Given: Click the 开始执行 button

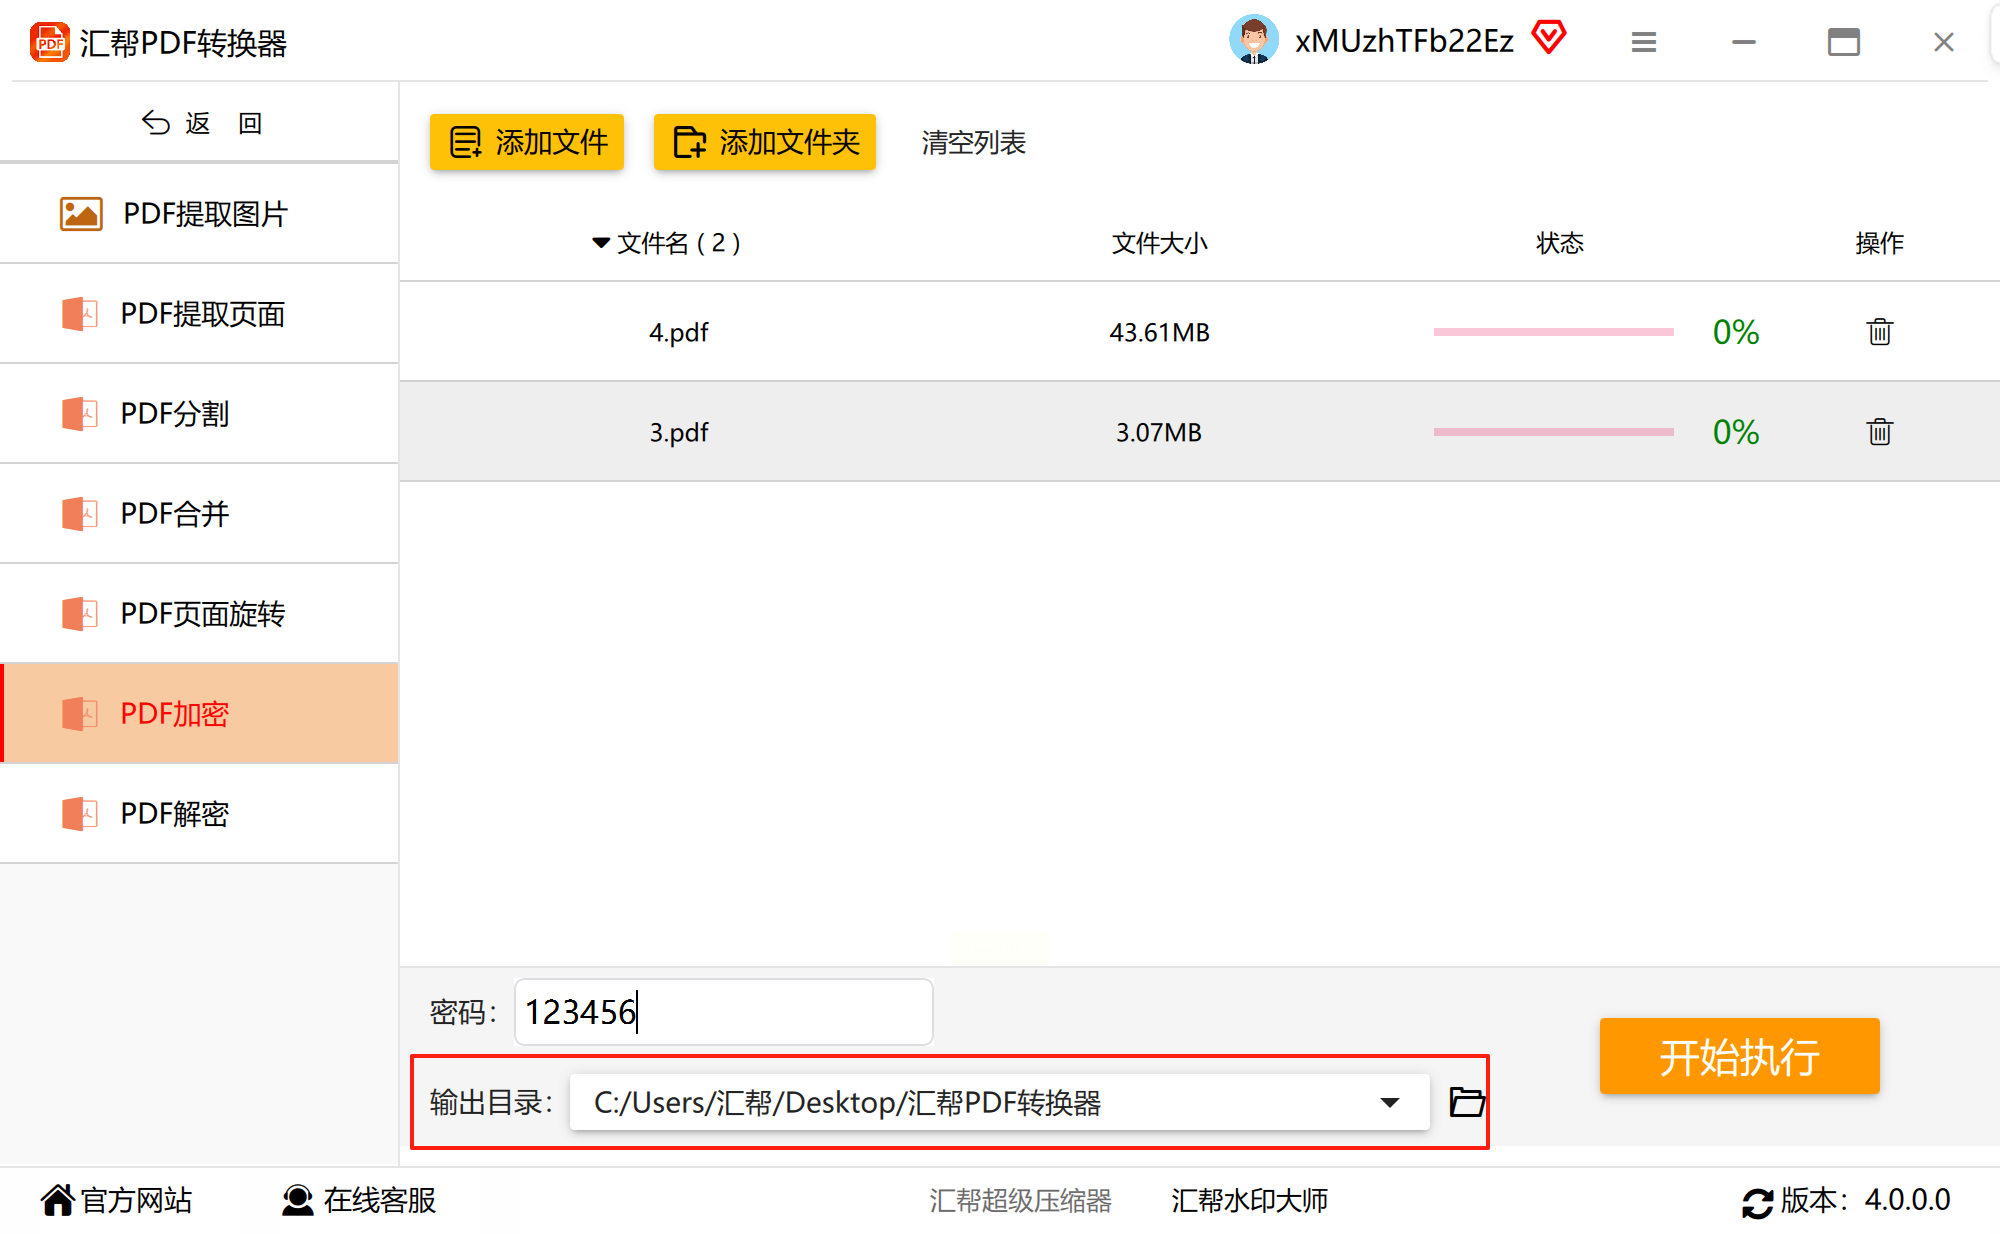Looking at the screenshot, I should pyautogui.click(x=1740, y=1056).
